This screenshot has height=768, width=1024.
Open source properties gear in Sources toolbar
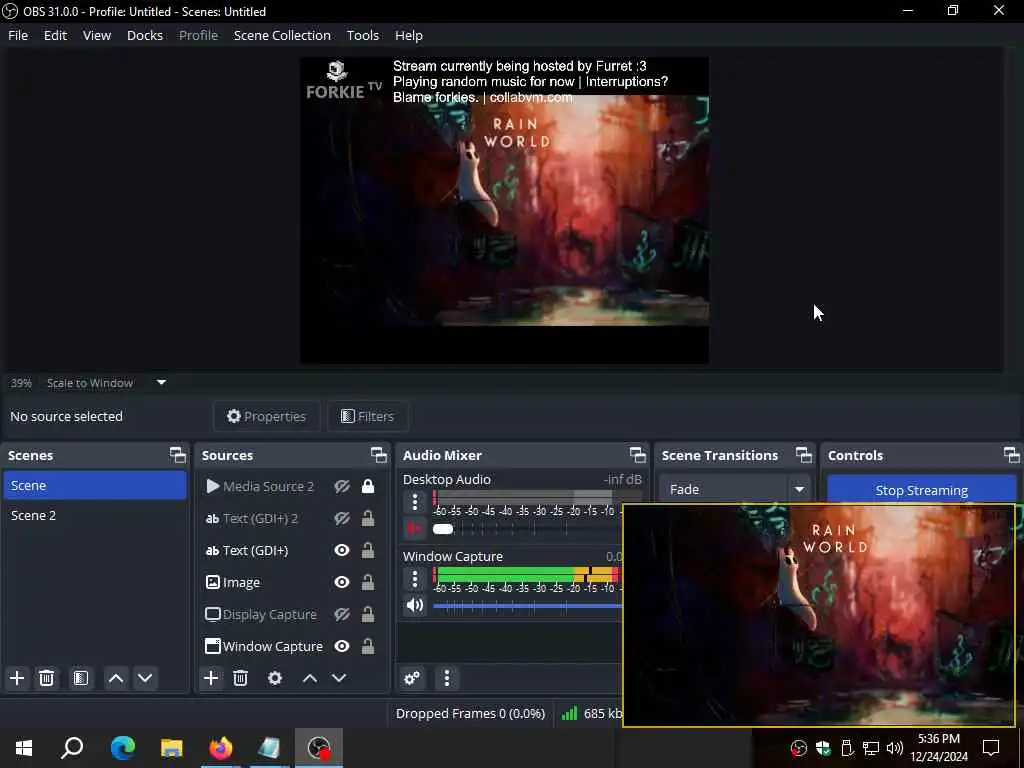[x=275, y=678]
